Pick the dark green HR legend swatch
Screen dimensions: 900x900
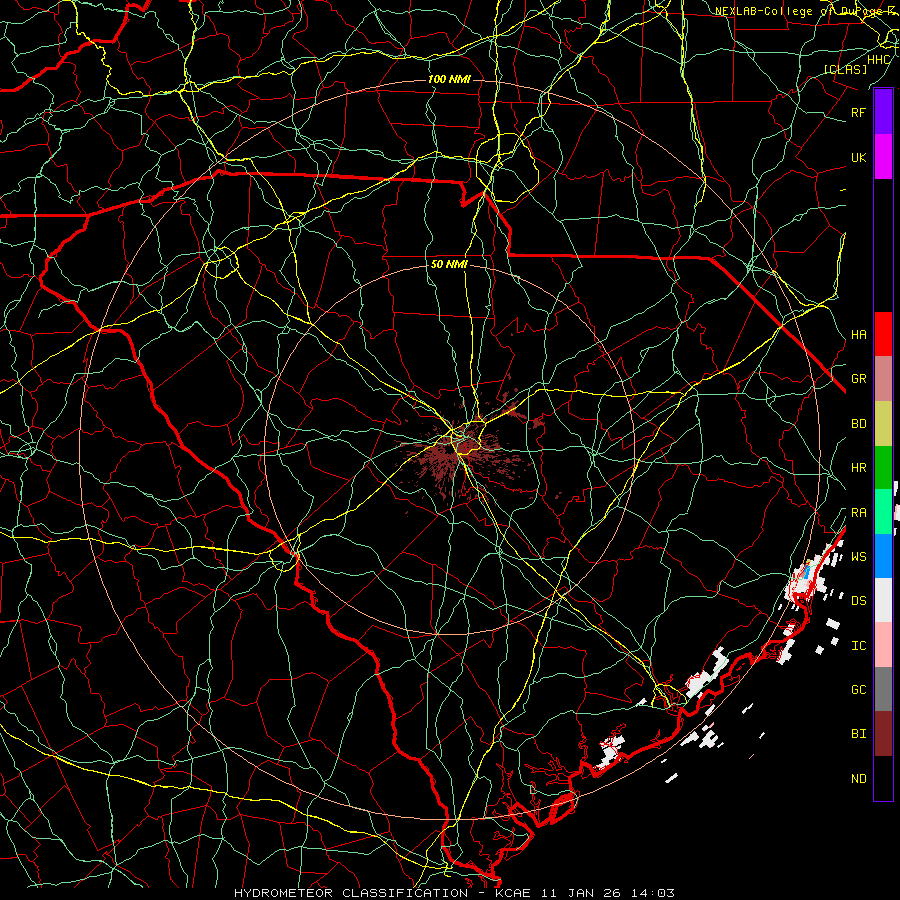click(x=883, y=467)
